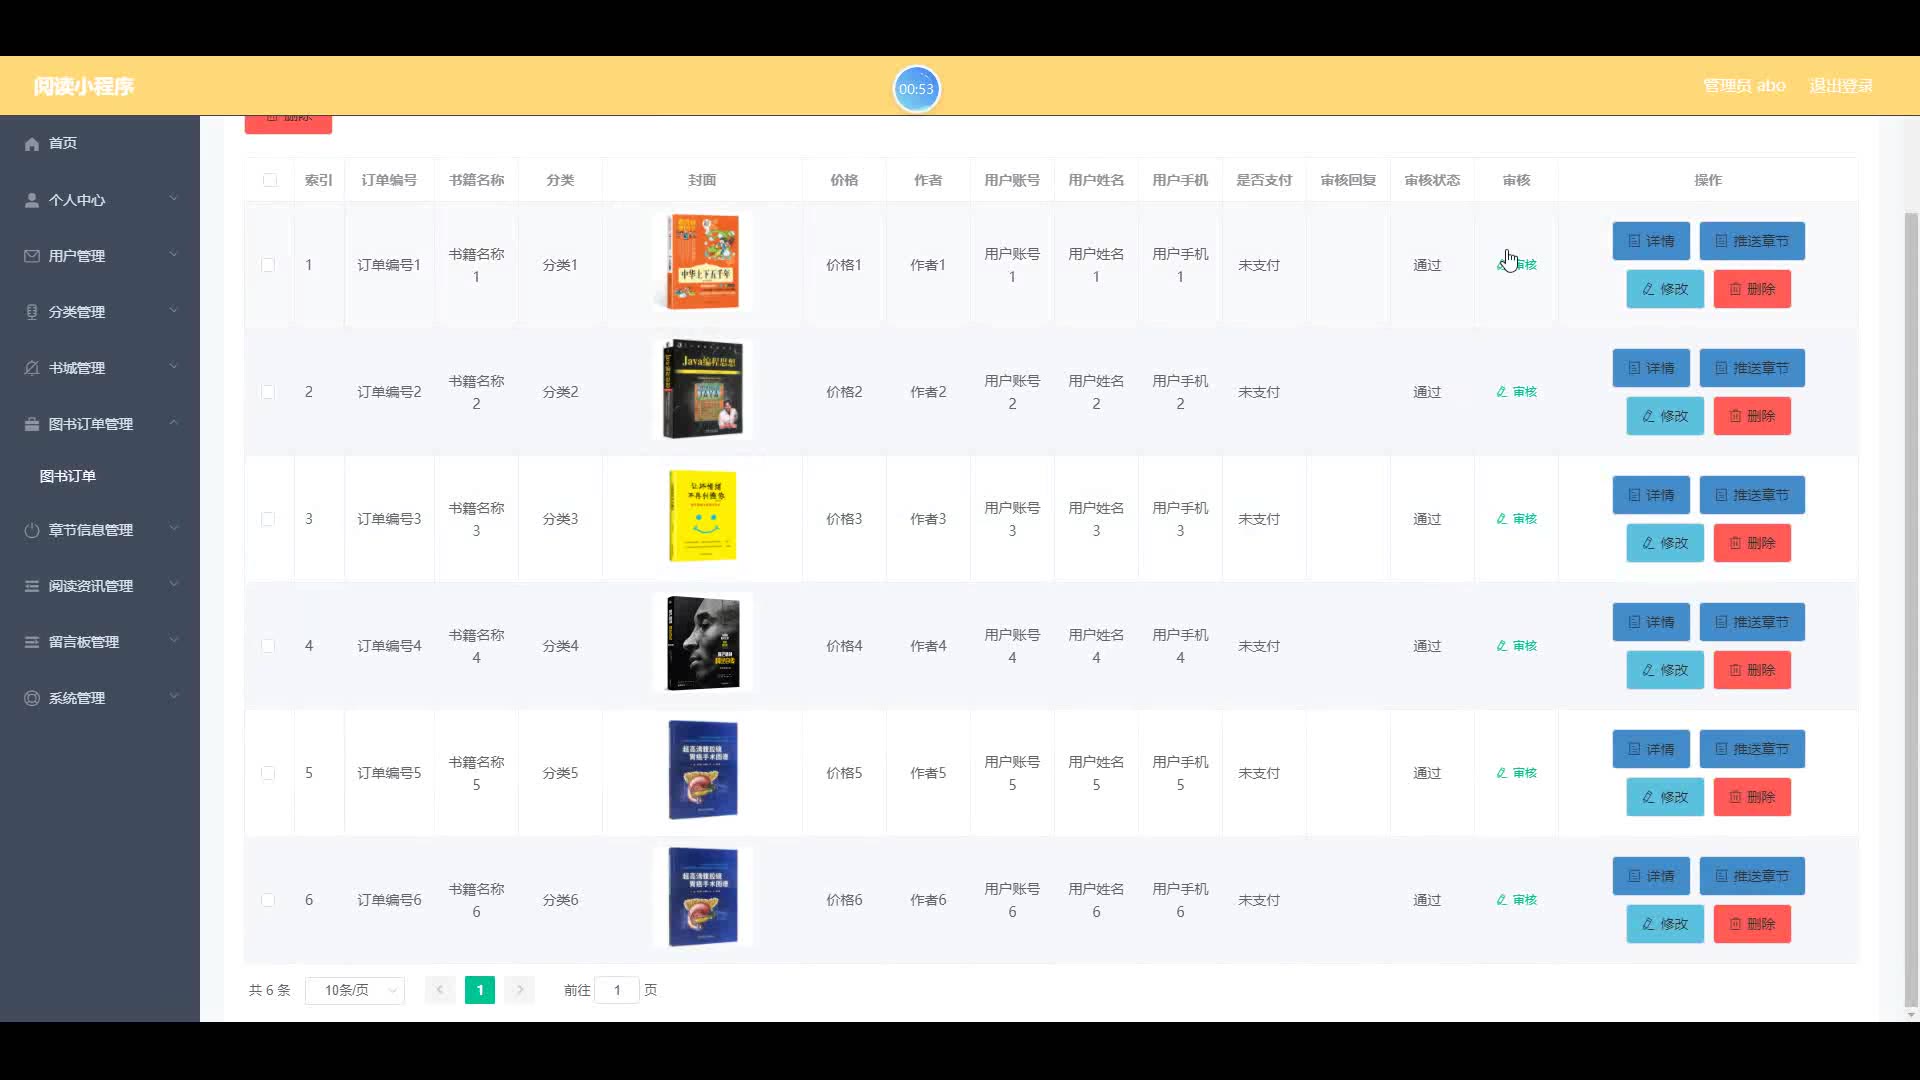Screen dimensions: 1920x1080
Task: Click 退出登录 link in header
Action: pos(1840,86)
